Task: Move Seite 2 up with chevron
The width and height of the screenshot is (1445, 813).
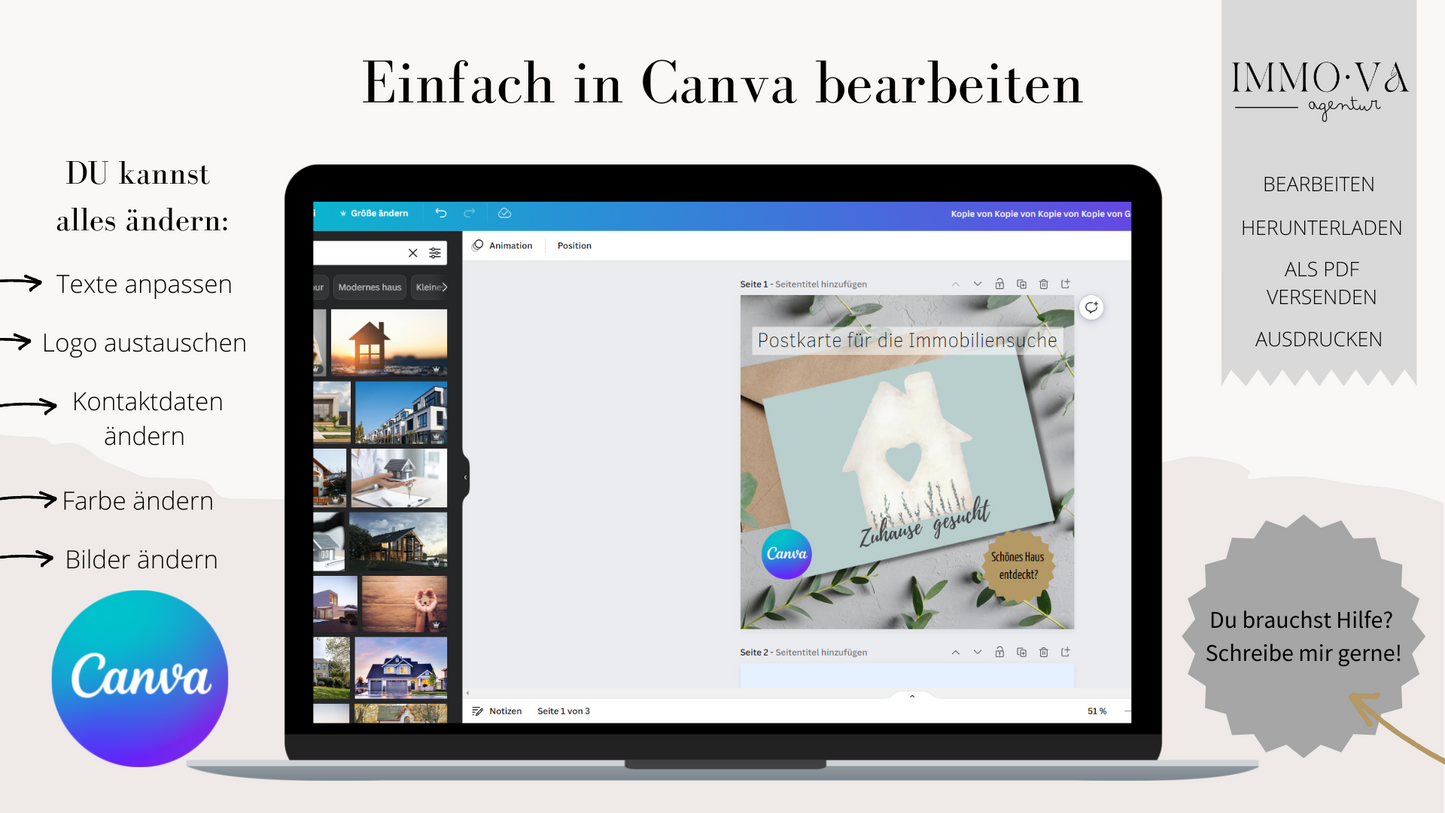Action: point(955,652)
